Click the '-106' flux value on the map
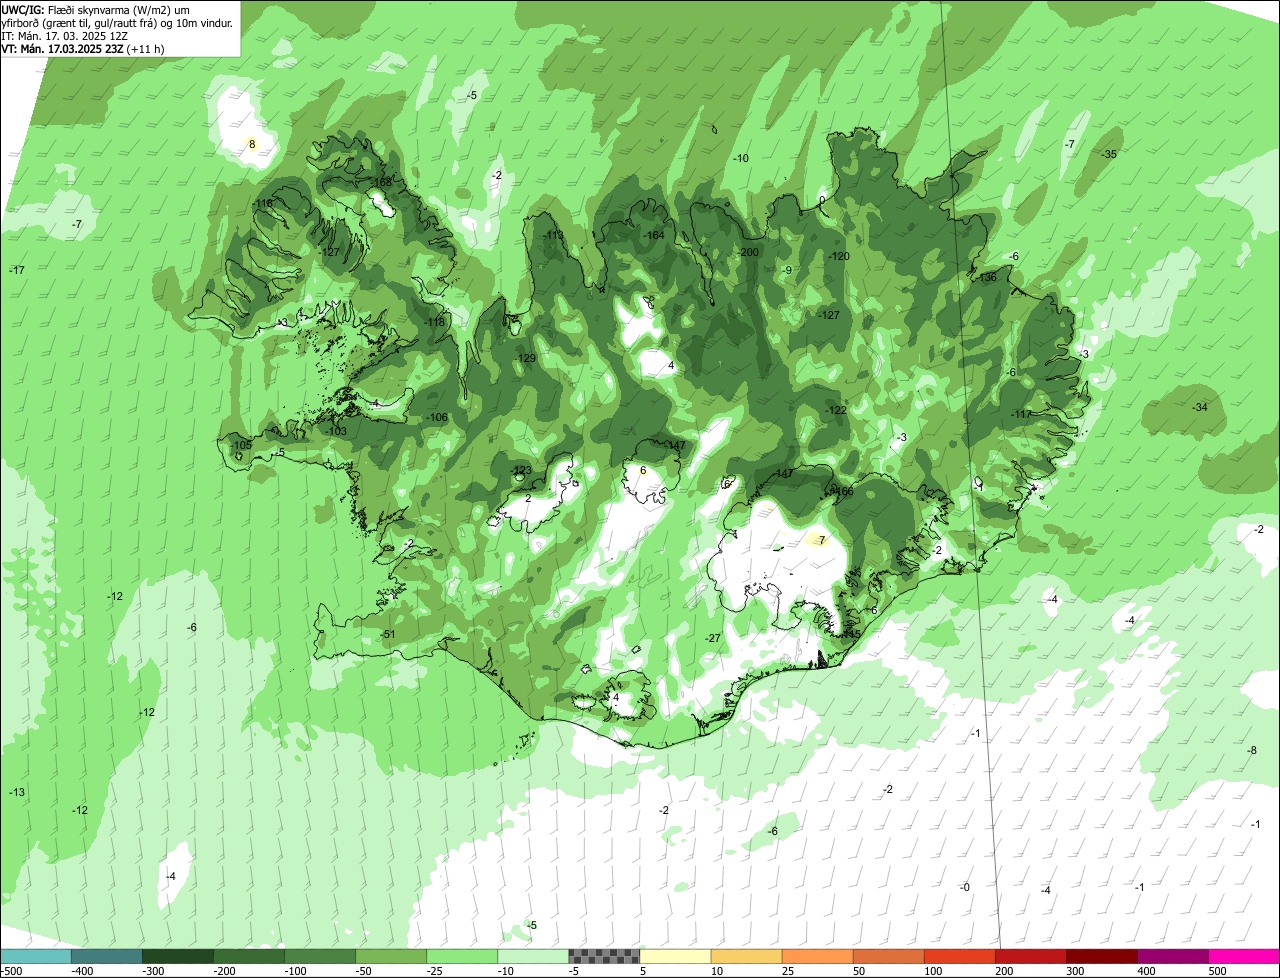 coord(437,417)
